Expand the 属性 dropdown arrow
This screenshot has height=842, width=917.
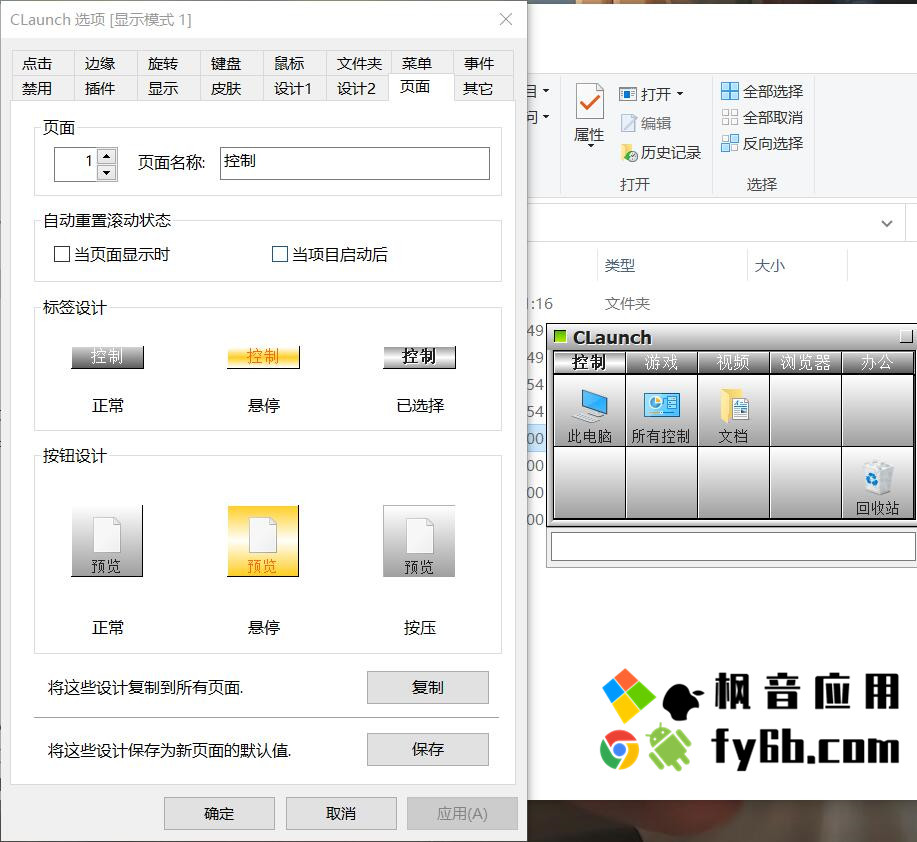[x=591, y=146]
